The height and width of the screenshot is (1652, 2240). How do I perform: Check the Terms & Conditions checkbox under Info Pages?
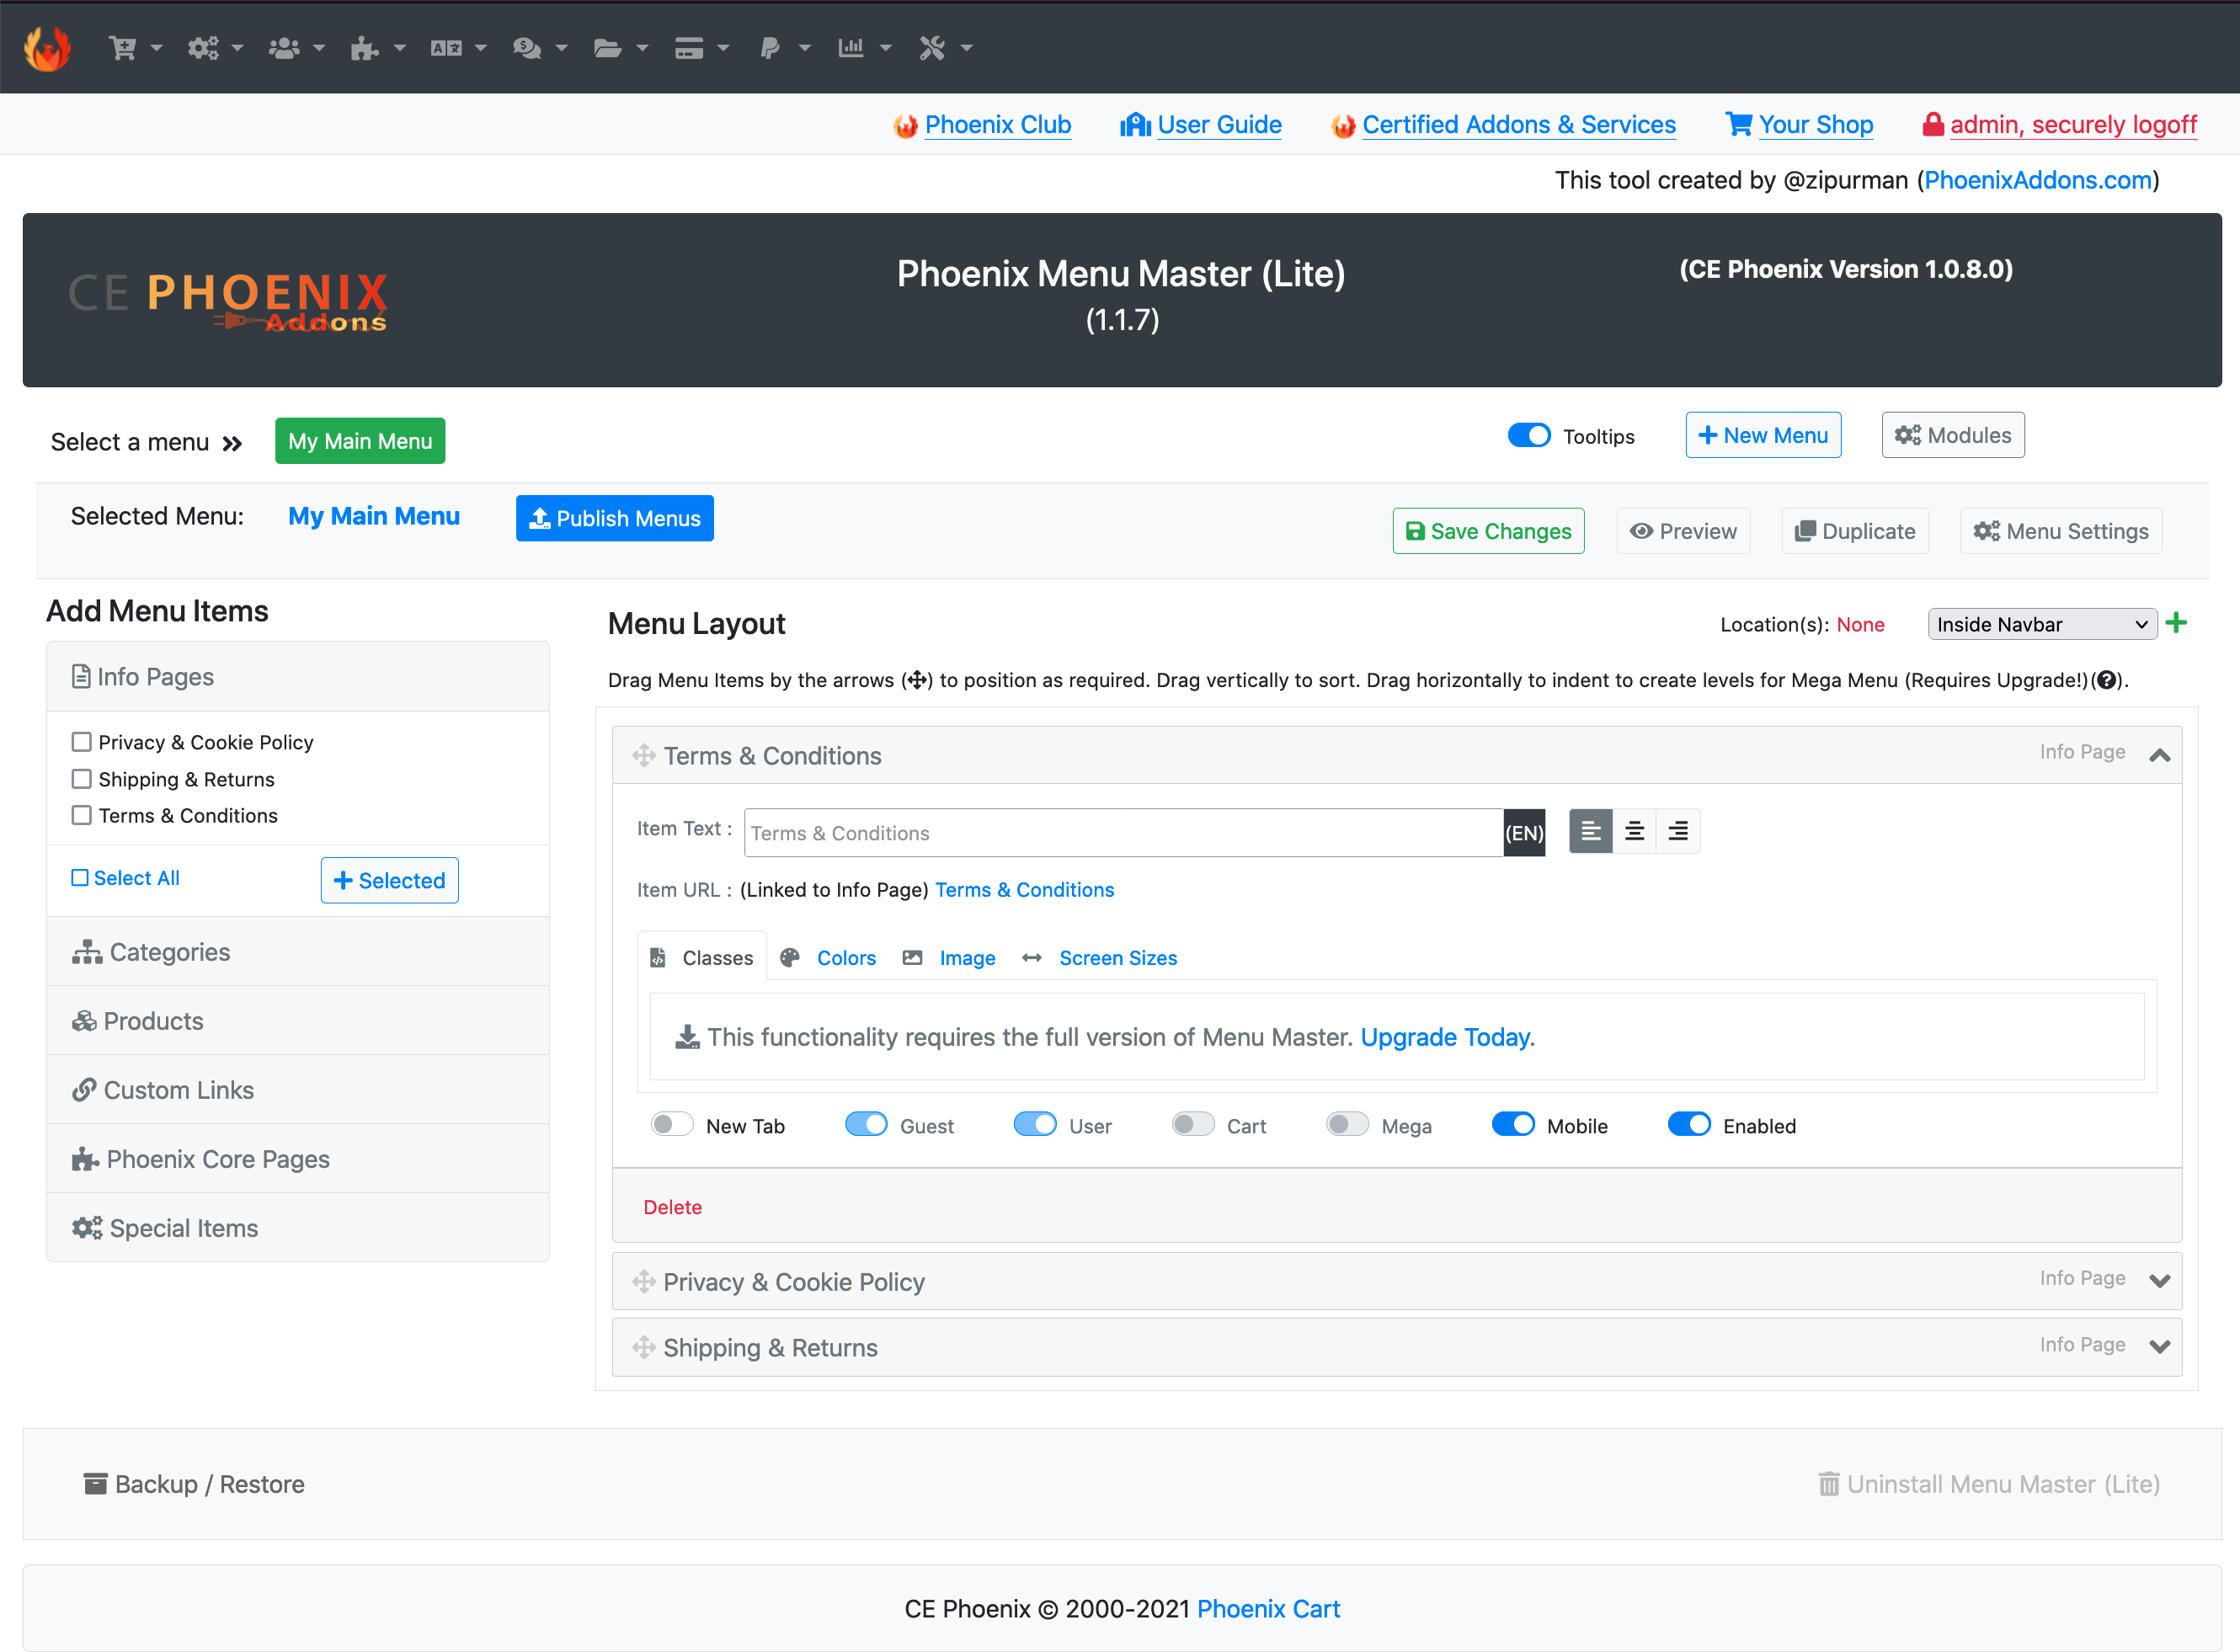(82, 815)
